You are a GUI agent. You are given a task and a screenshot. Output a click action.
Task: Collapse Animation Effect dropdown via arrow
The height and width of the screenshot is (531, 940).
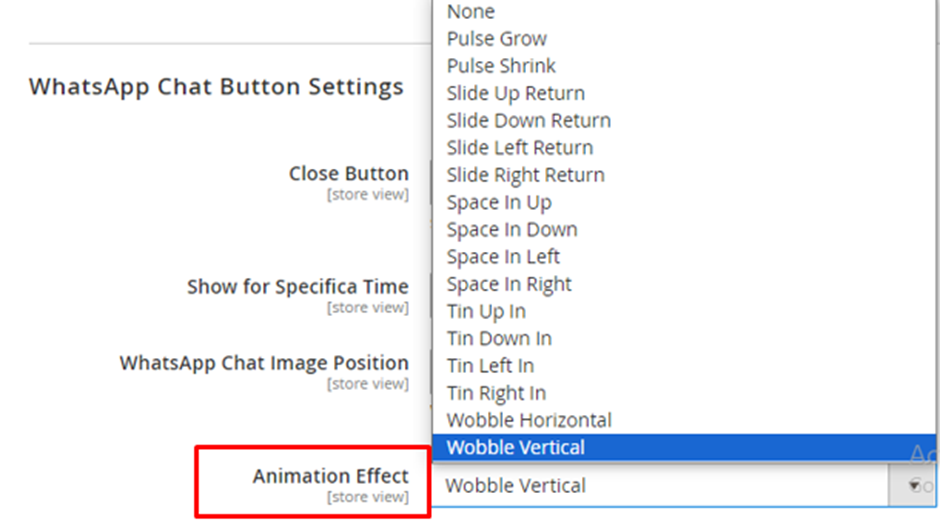click(914, 485)
